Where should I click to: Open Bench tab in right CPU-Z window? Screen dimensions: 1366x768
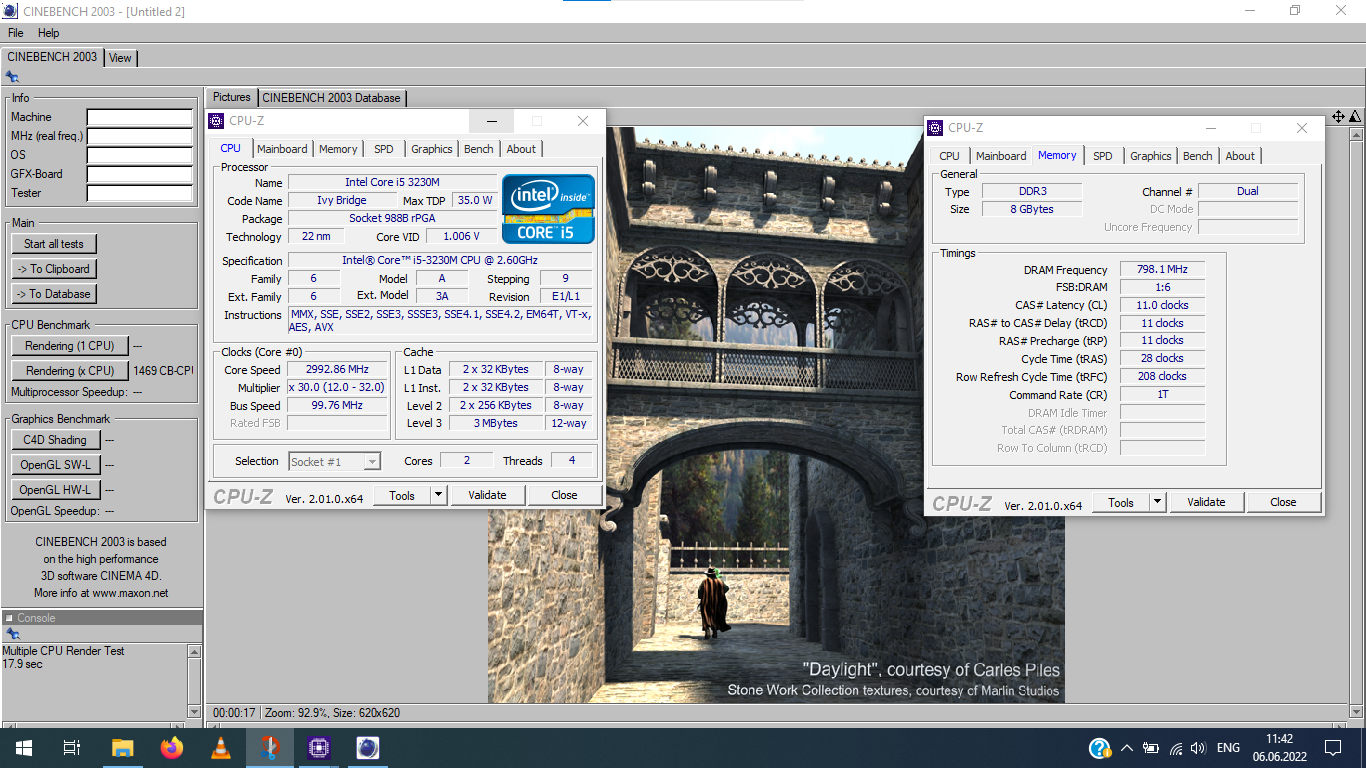tap(1197, 156)
